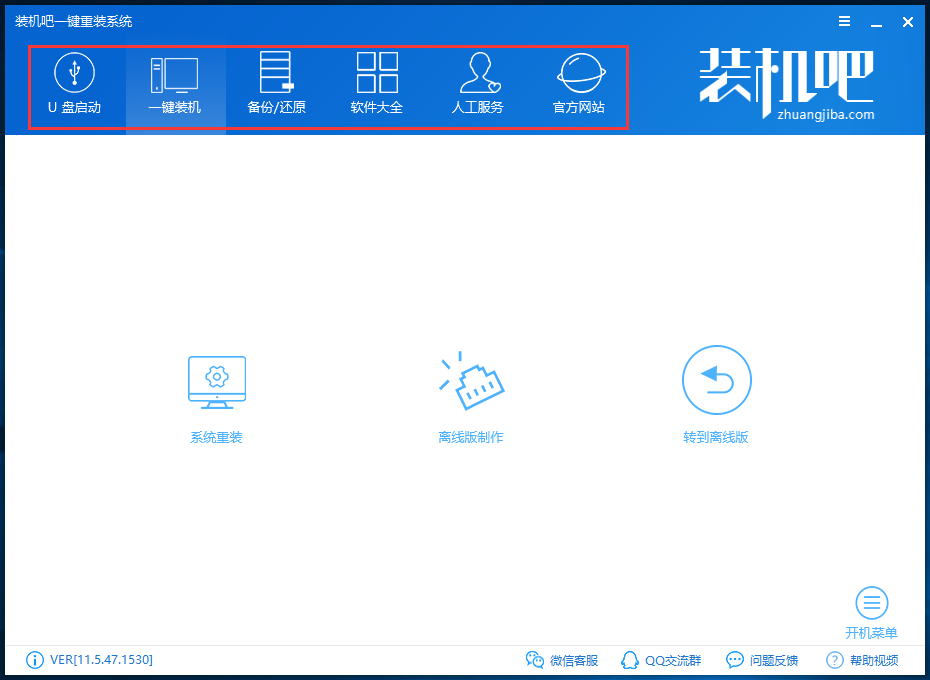
Task: Switch to 转到离线版 offline mode
Action: (716, 393)
